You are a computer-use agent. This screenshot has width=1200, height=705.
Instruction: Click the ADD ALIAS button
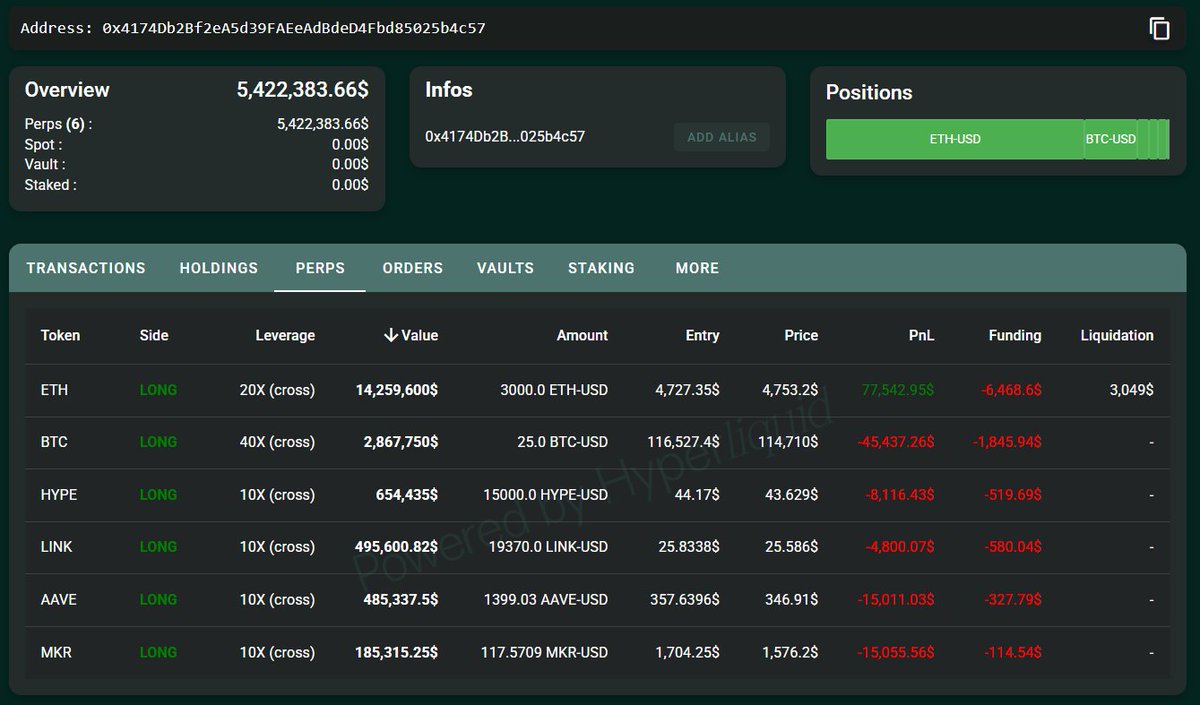[722, 137]
